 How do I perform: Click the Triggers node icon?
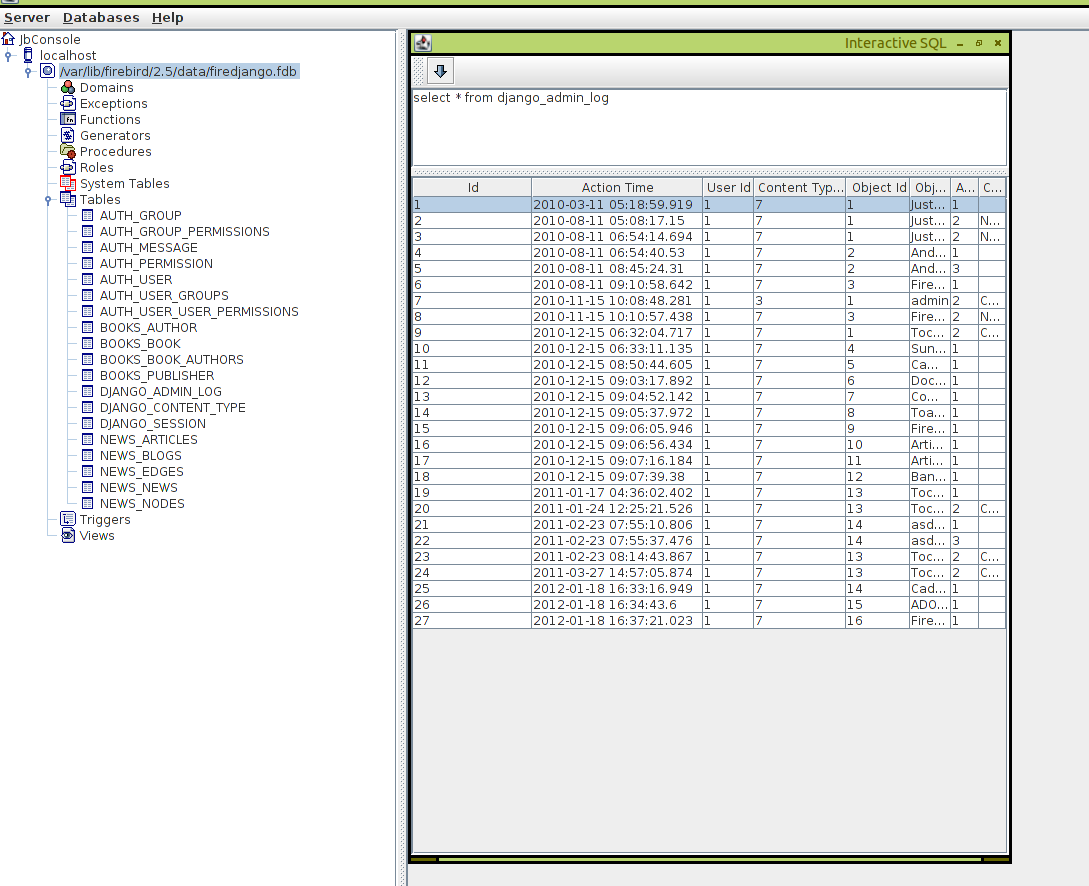pos(68,520)
